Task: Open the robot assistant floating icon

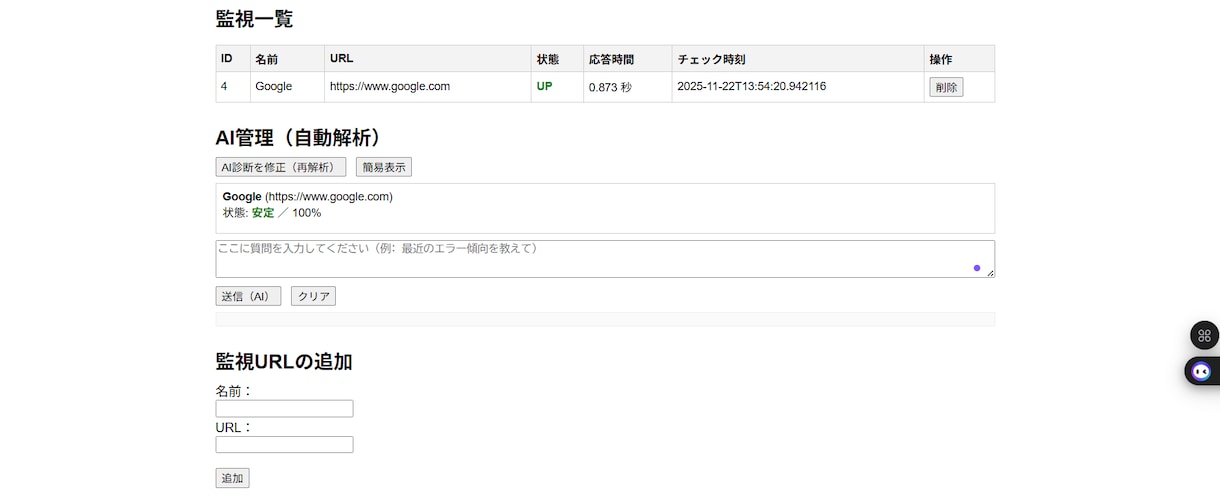Action: tap(1202, 371)
